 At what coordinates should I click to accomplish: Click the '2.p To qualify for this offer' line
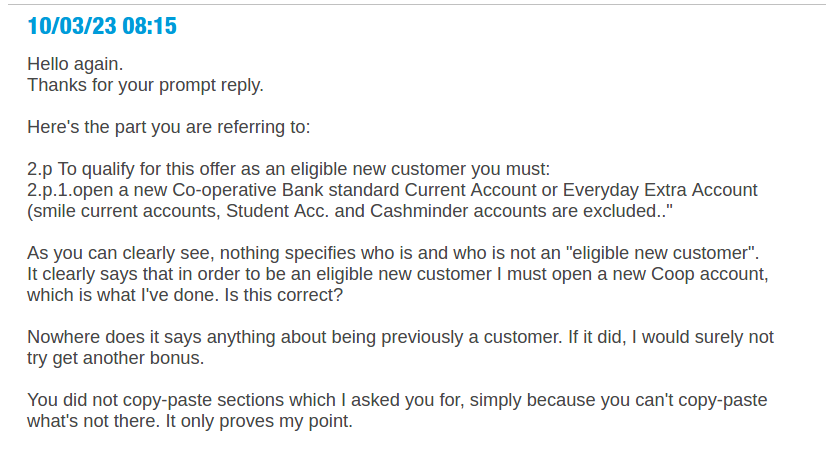(x=289, y=169)
